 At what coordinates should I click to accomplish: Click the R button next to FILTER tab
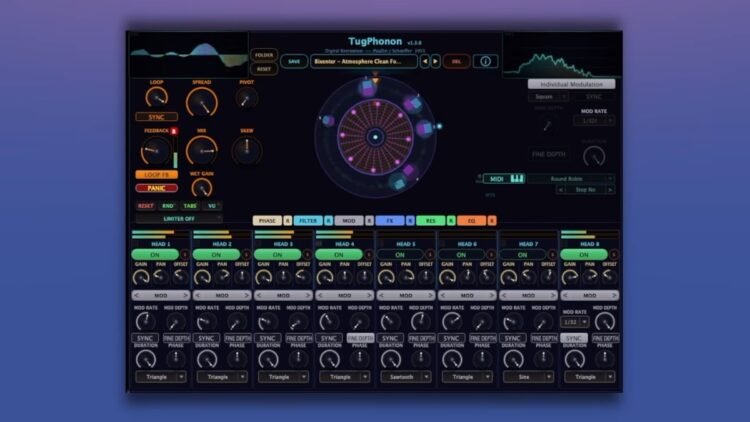(329, 221)
